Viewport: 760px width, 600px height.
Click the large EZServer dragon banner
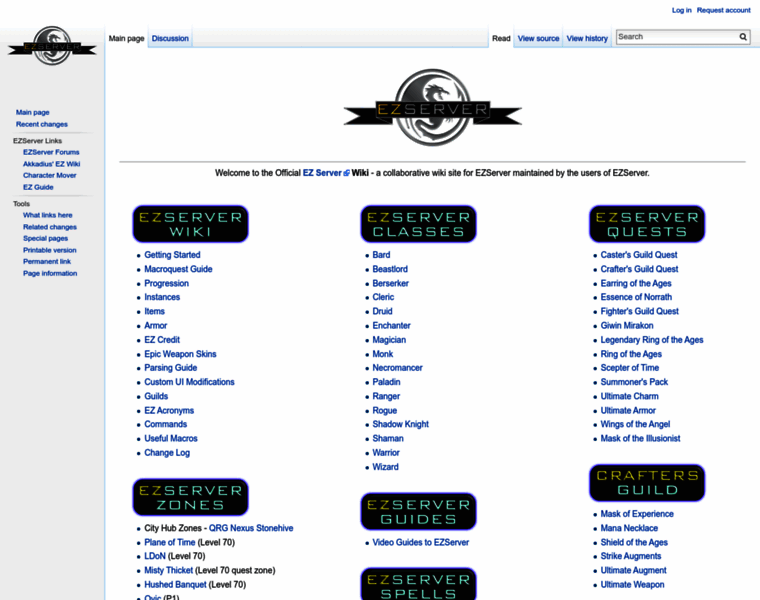(x=432, y=108)
